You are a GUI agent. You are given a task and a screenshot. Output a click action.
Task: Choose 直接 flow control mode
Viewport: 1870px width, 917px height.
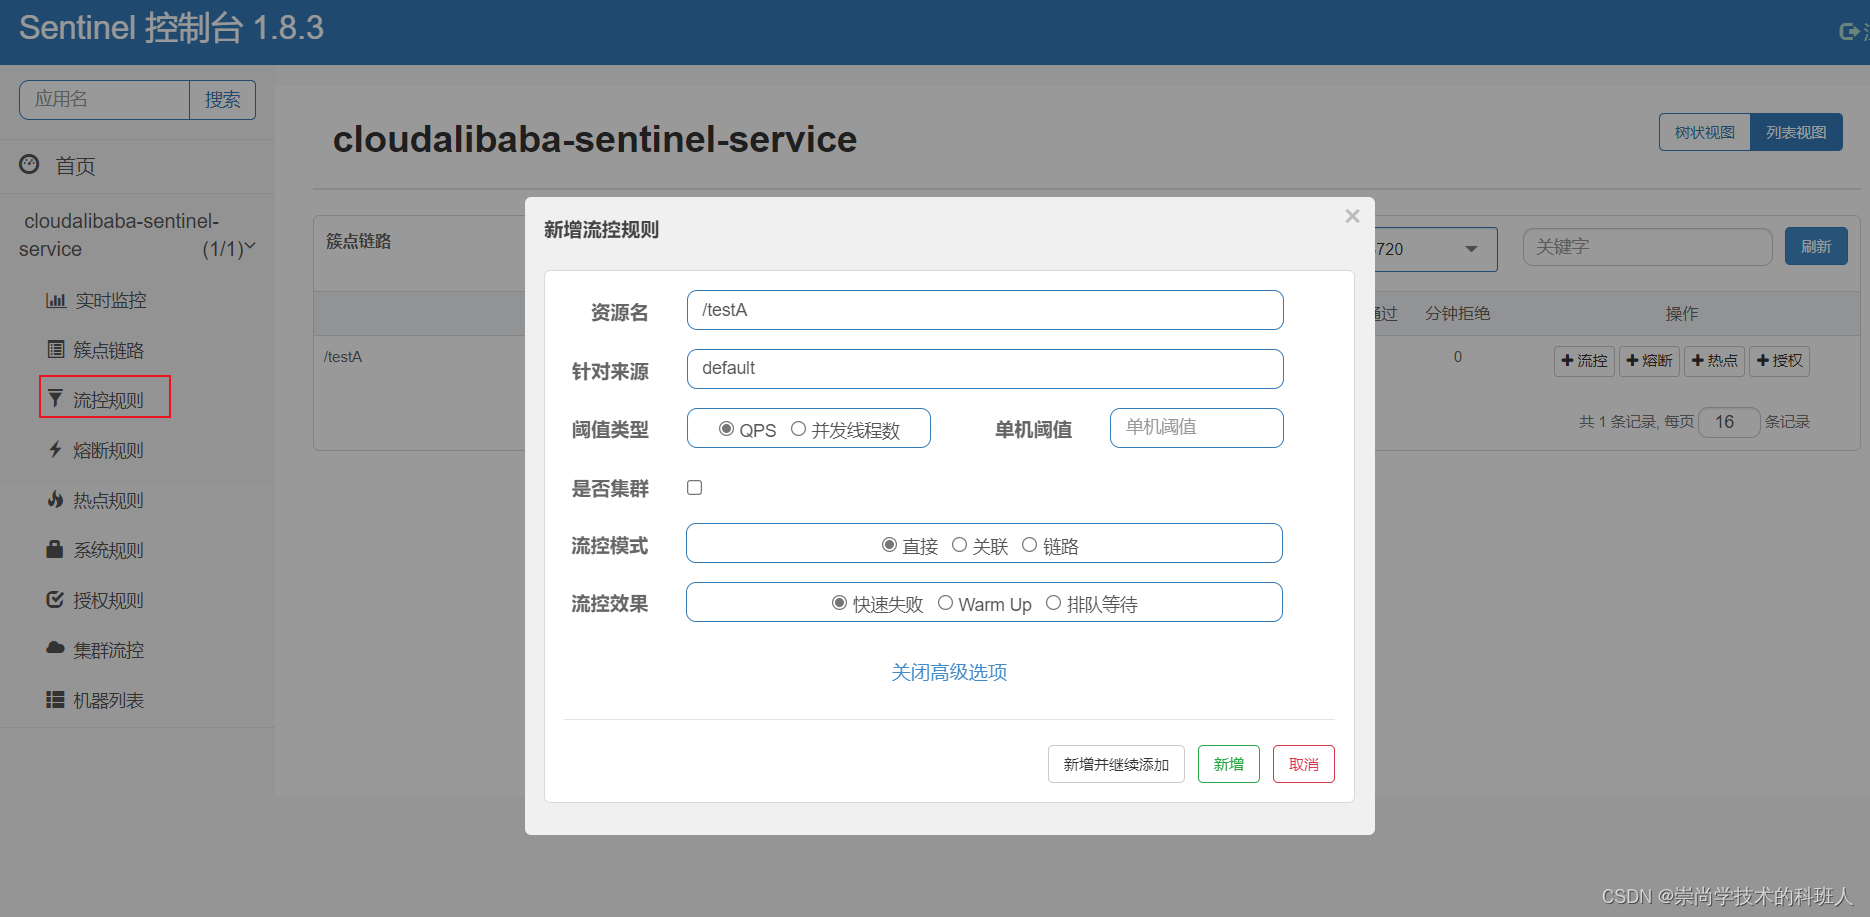point(889,545)
